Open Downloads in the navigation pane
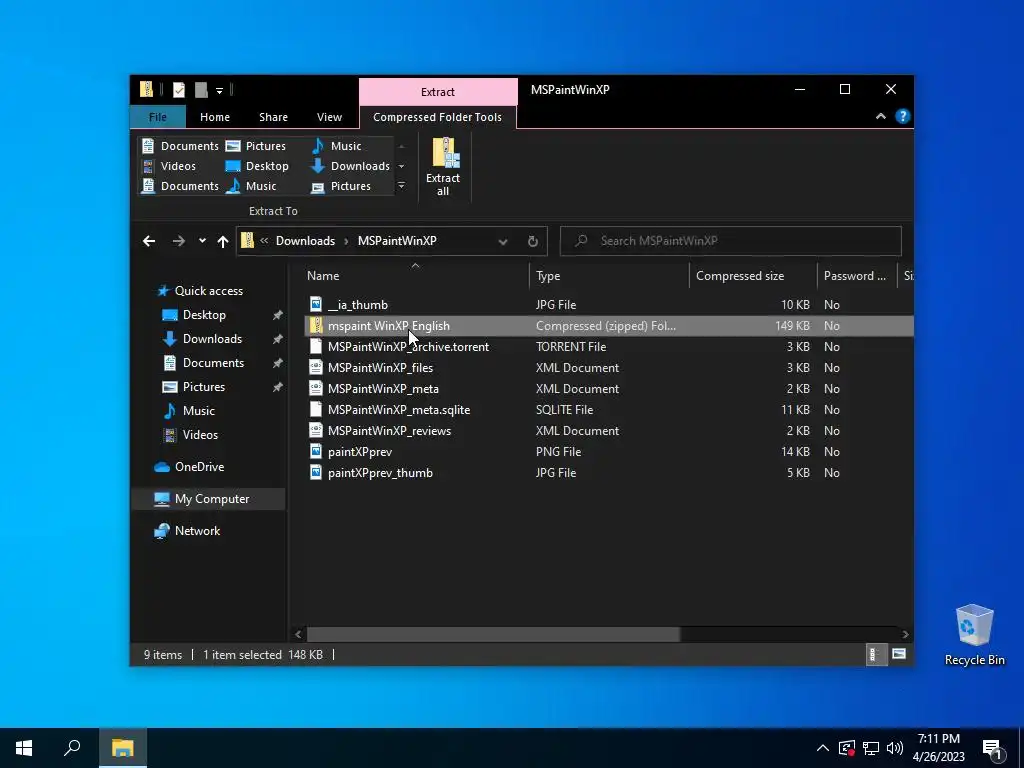The height and width of the screenshot is (768, 1024). click(x=212, y=339)
